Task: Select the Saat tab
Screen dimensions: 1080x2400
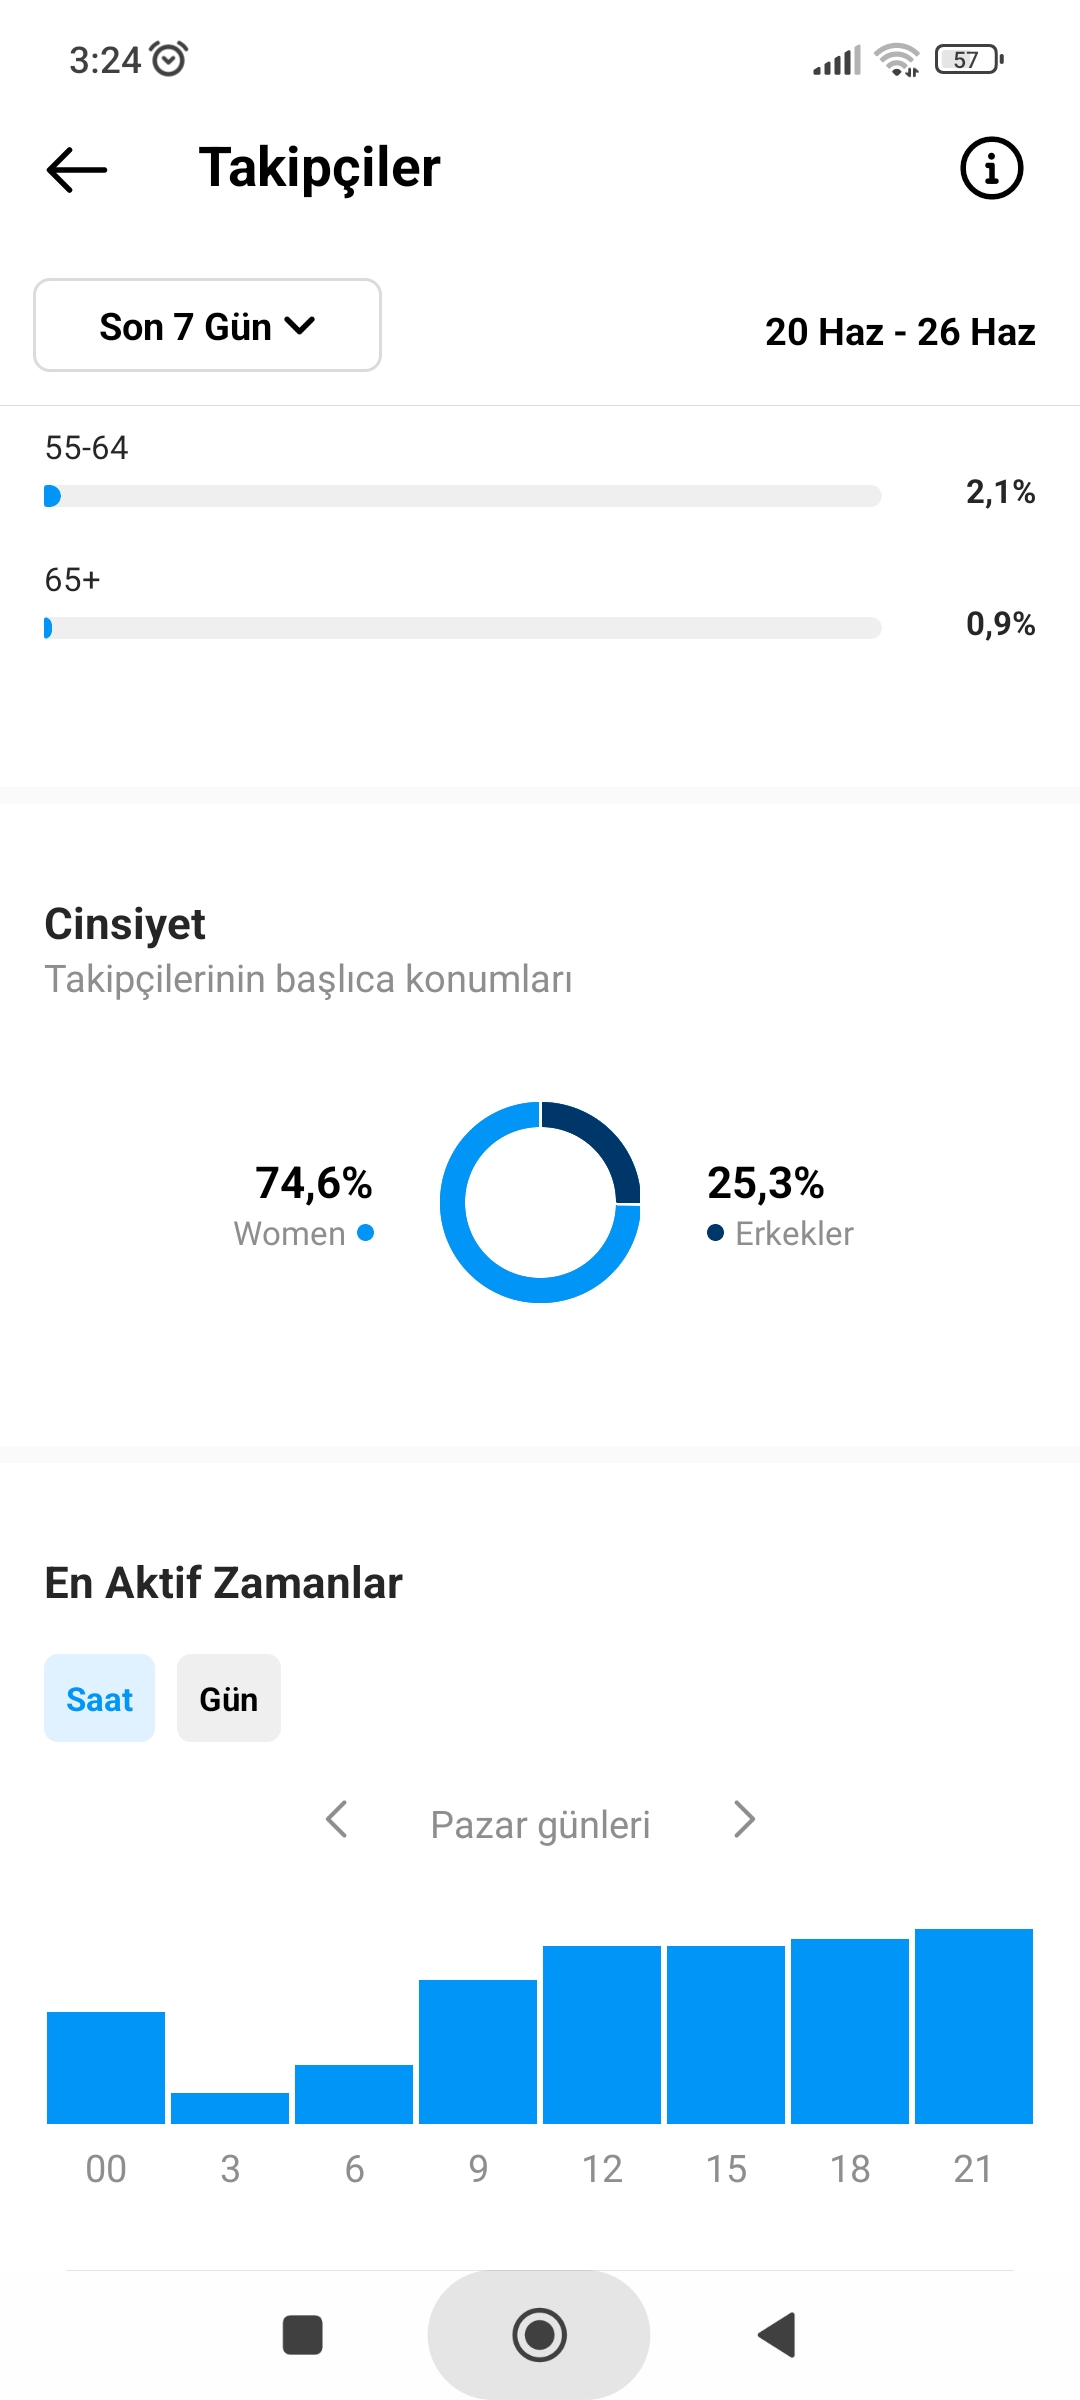Action: tap(99, 1698)
